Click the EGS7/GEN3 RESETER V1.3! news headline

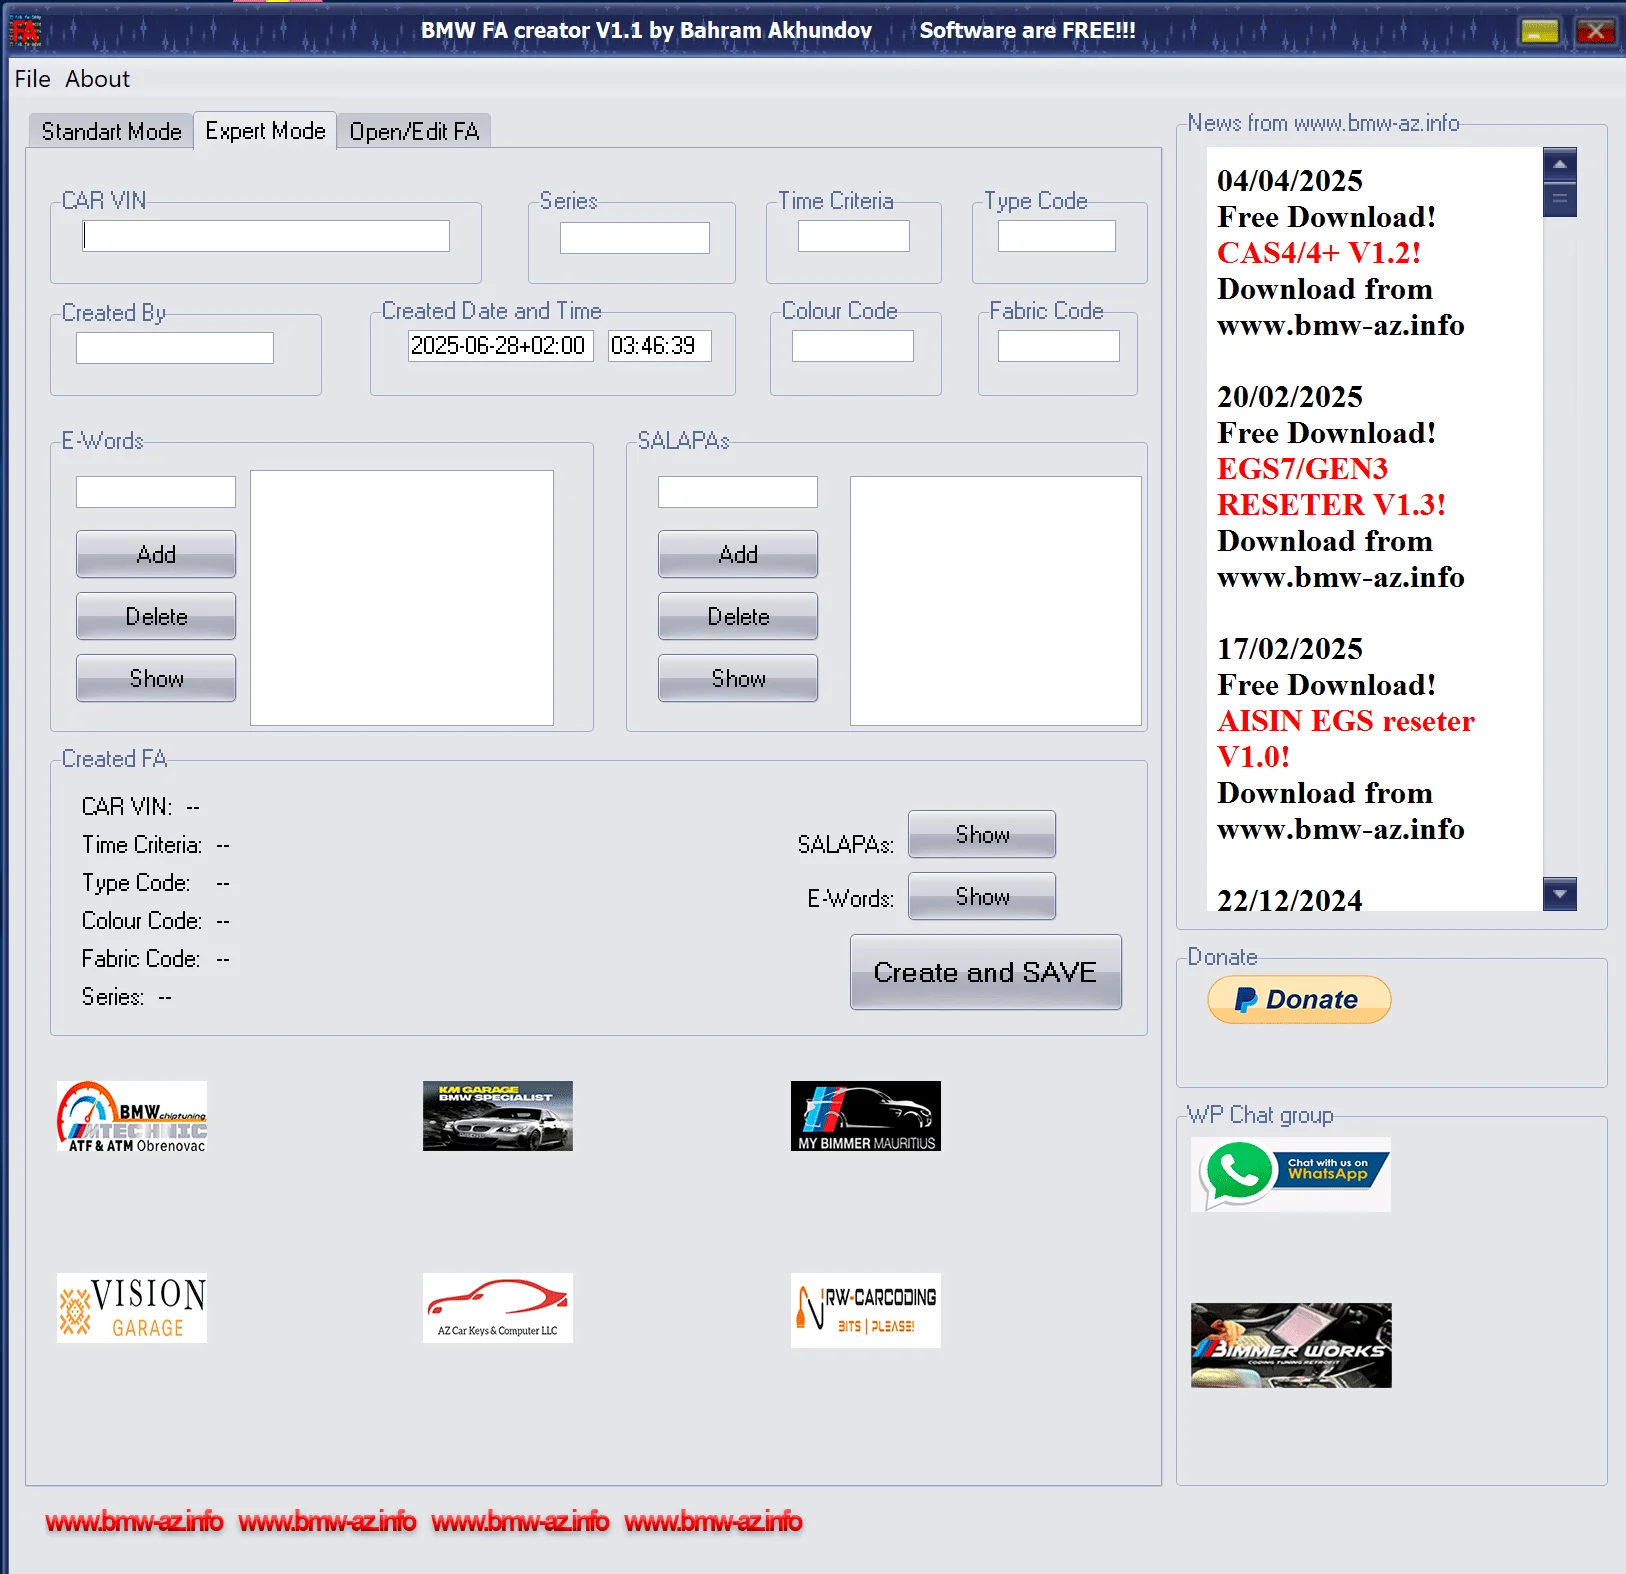coord(1331,486)
